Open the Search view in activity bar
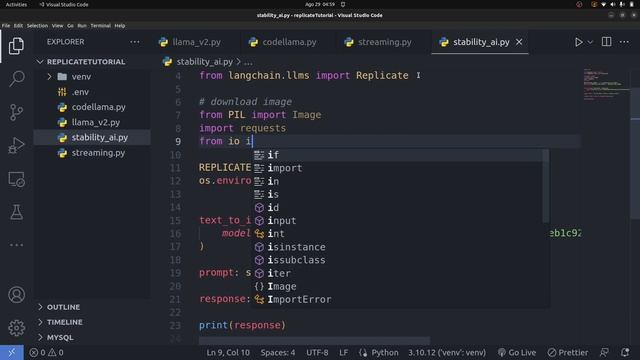Viewport: 640px width, 360px height. coord(16,78)
